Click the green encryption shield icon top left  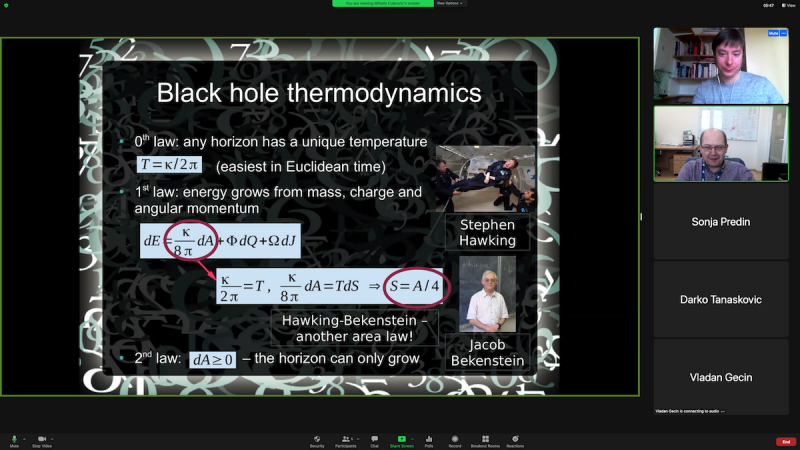pyautogui.click(x=6, y=5)
